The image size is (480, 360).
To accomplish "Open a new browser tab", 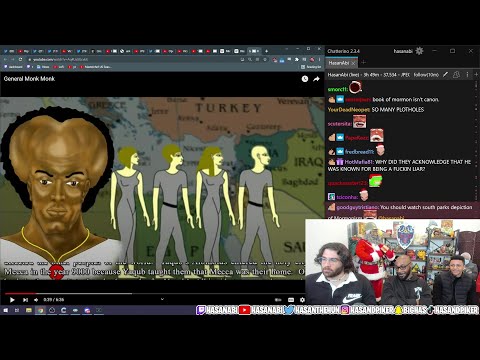I will coord(266,51).
